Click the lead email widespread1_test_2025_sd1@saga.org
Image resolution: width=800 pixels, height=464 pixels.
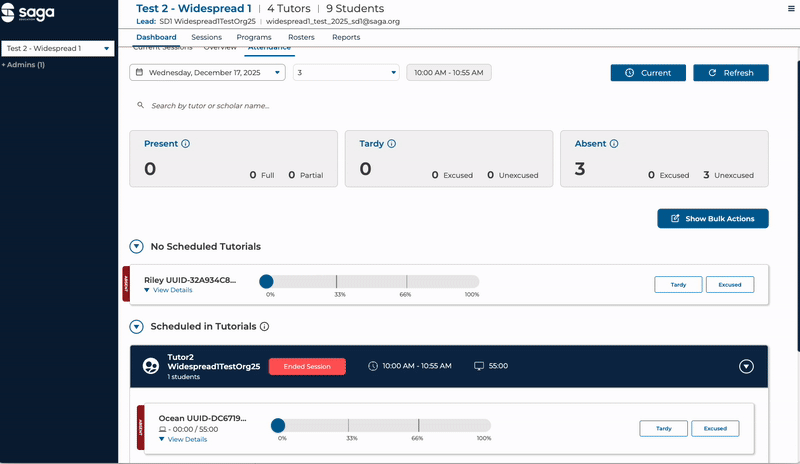pyautogui.click(x=333, y=21)
